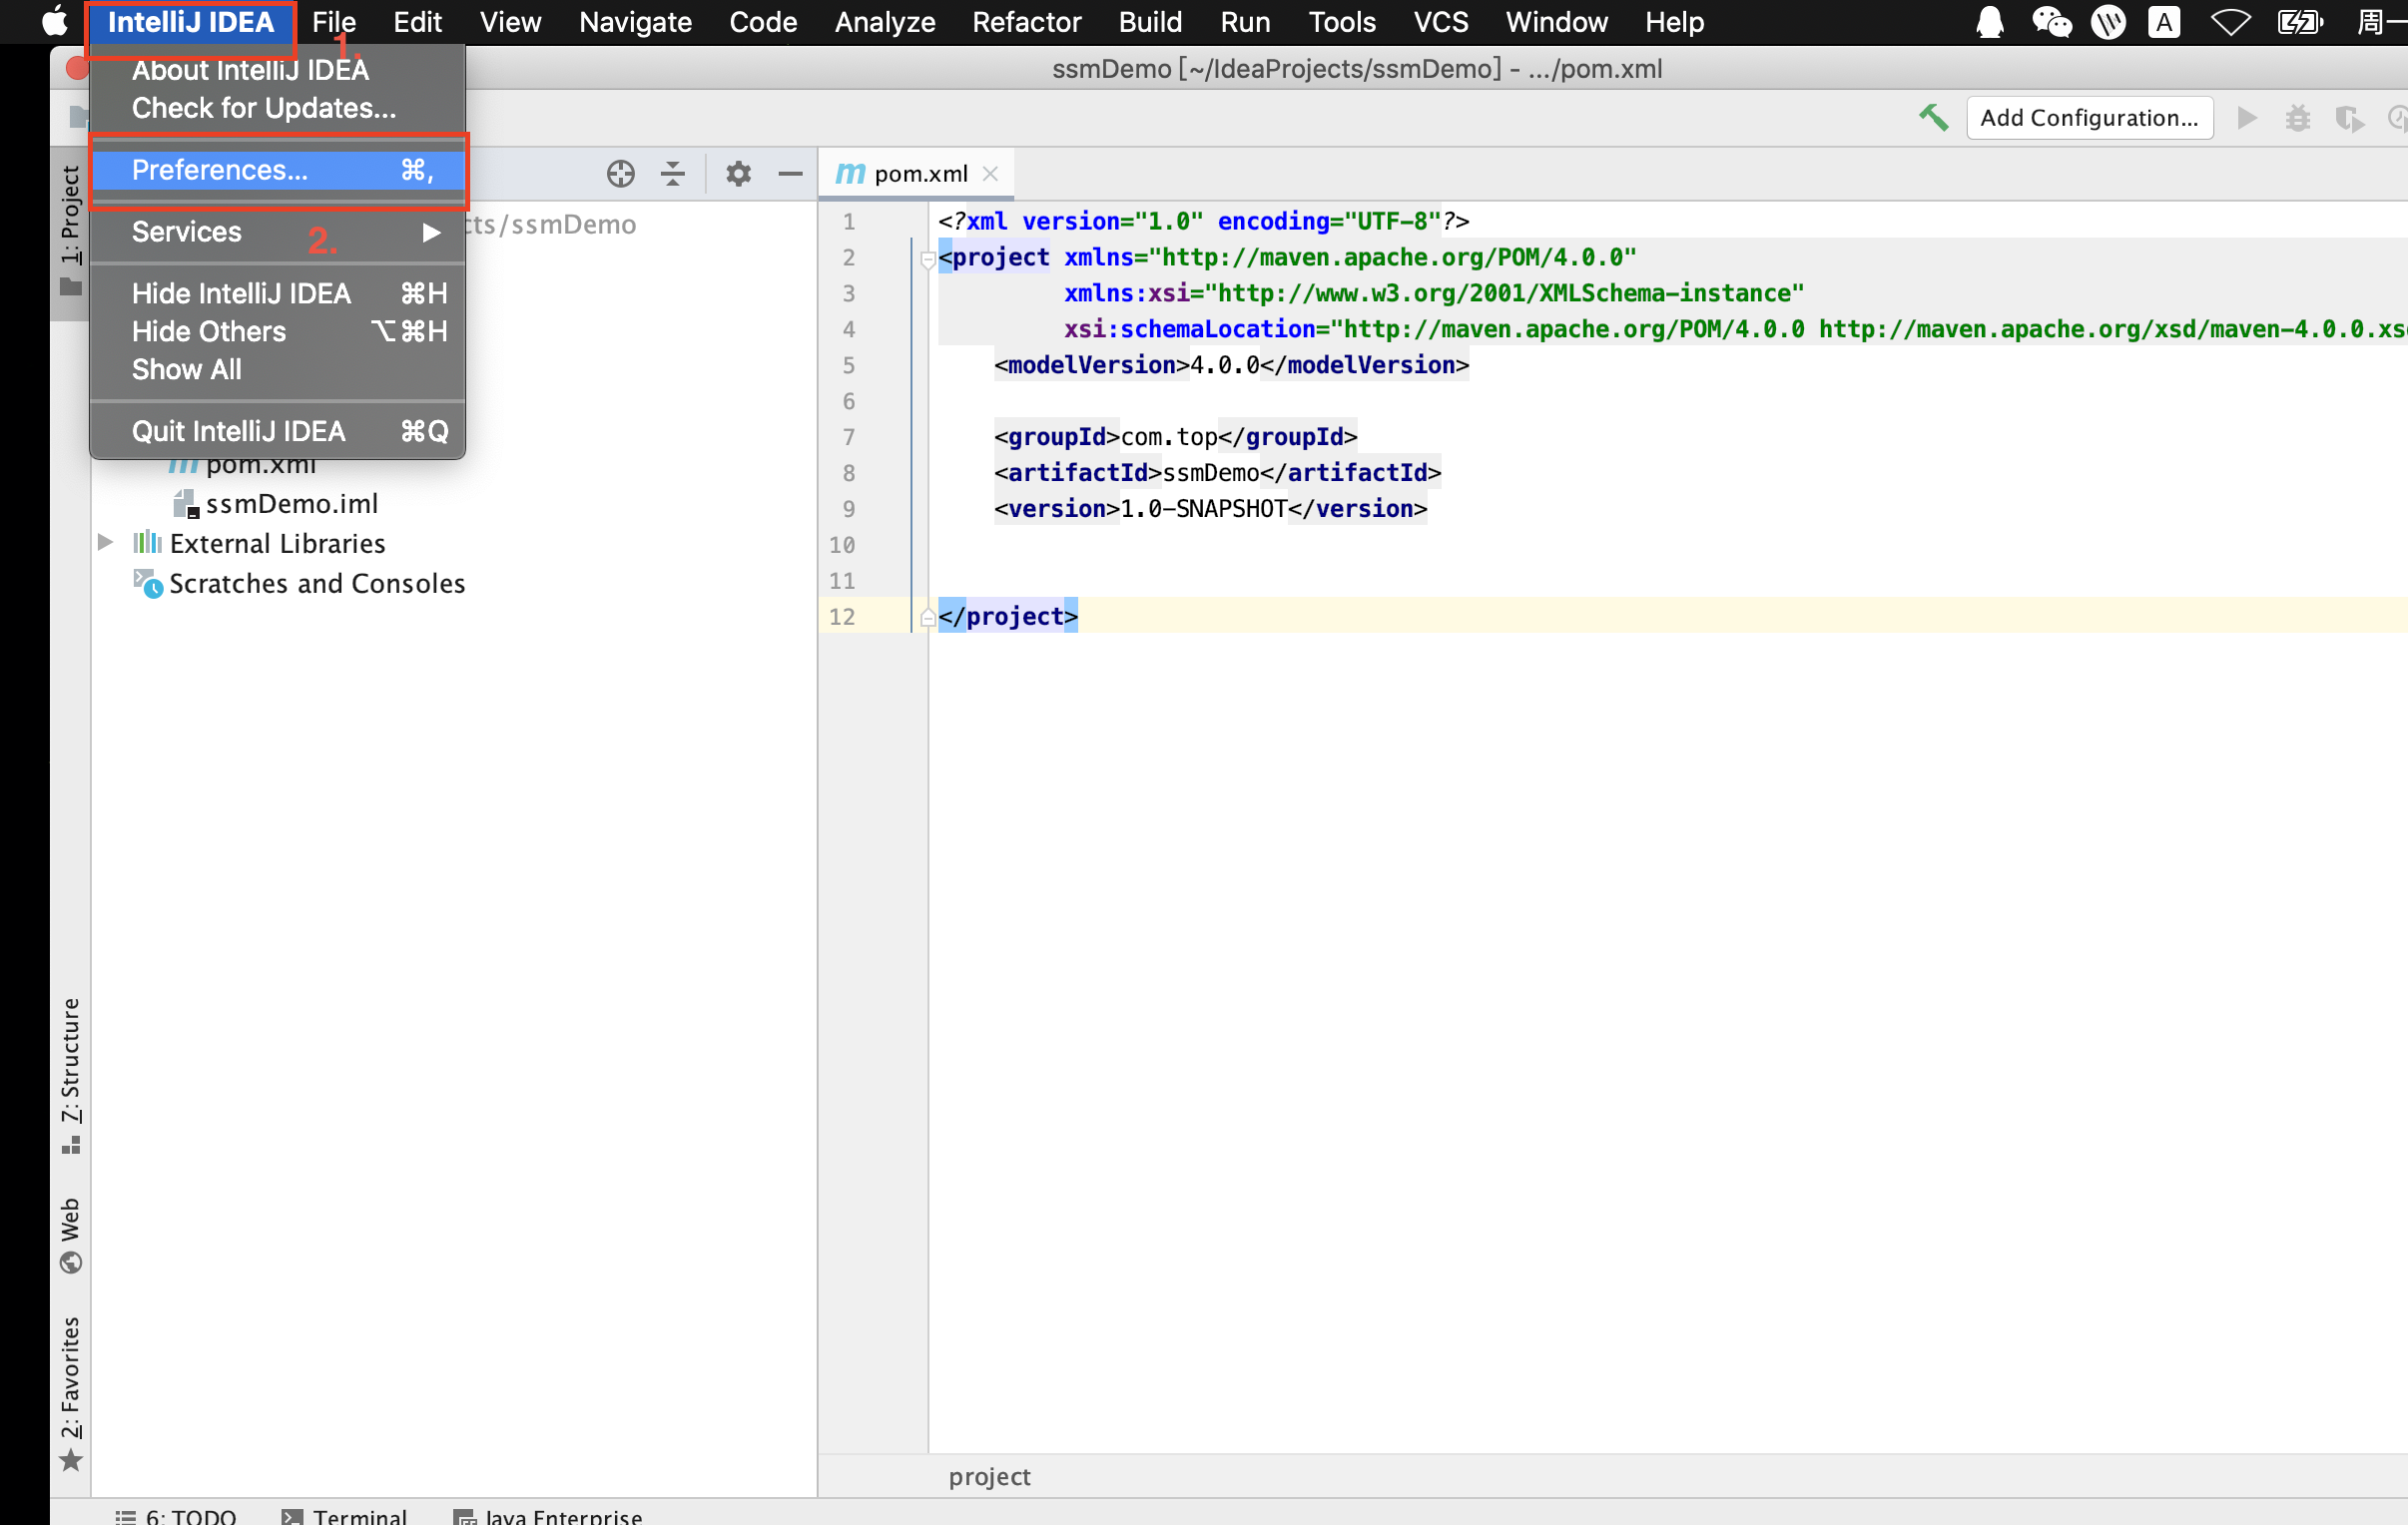The height and width of the screenshot is (1525, 2408).
Task: Click the IntelliJ IDEA menu
Action: (195, 21)
